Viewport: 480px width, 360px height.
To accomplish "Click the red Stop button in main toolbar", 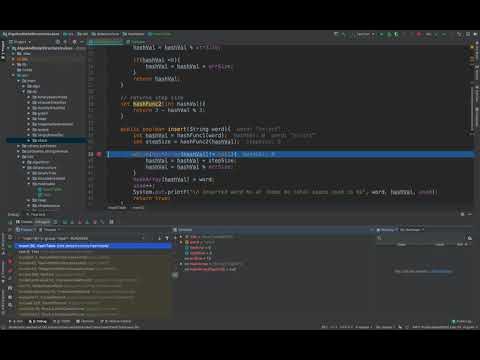I will click(419, 34).
